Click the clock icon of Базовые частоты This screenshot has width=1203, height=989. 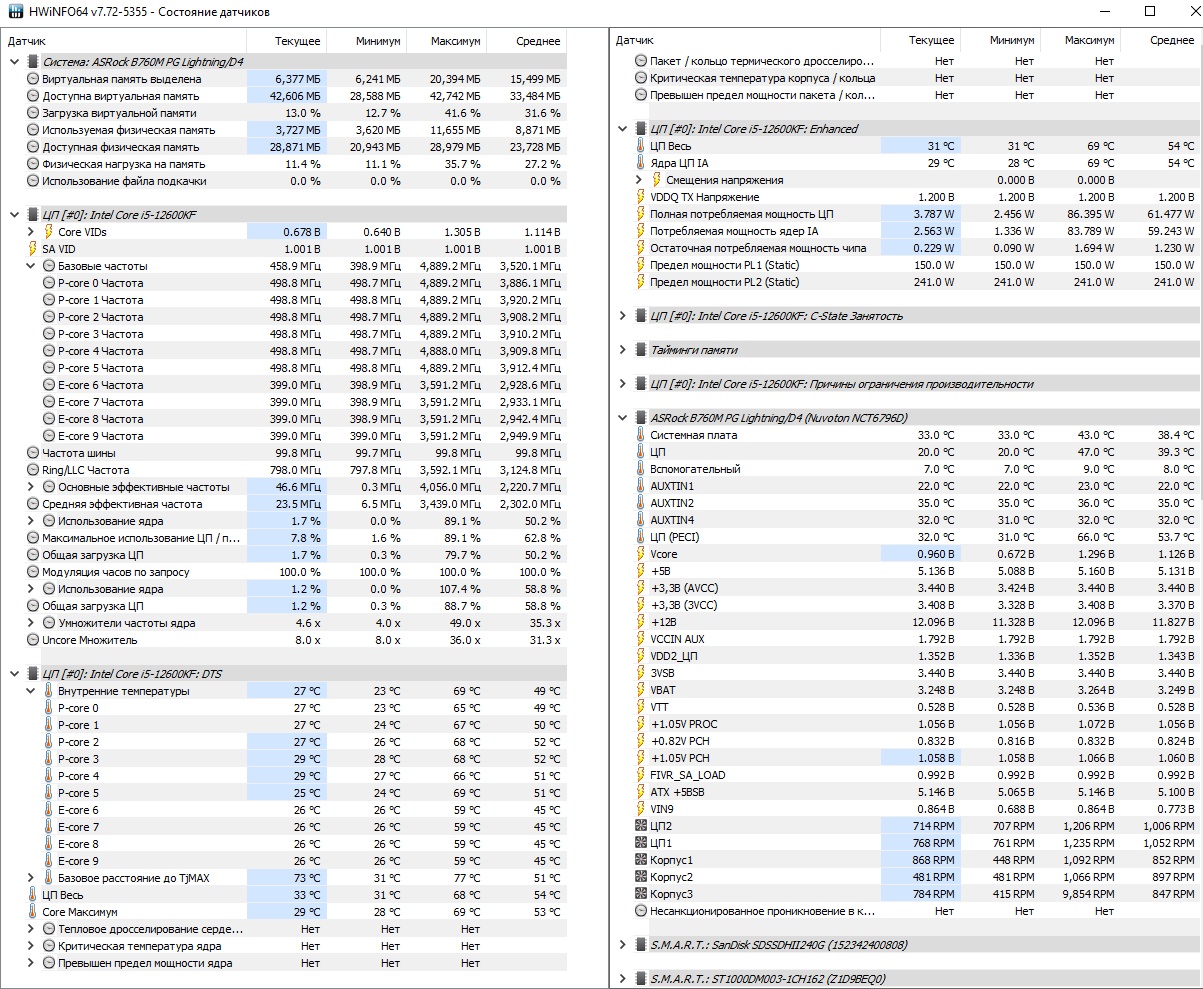click(48, 266)
